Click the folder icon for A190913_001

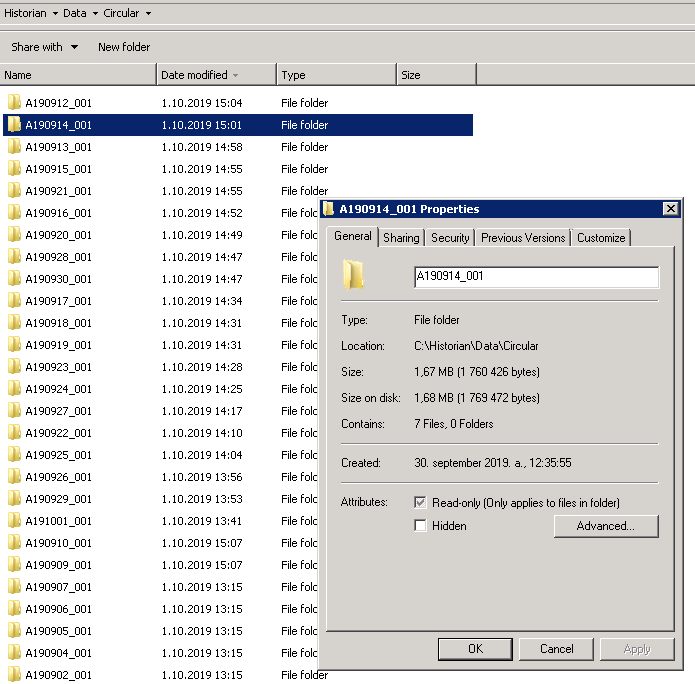click(x=14, y=147)
